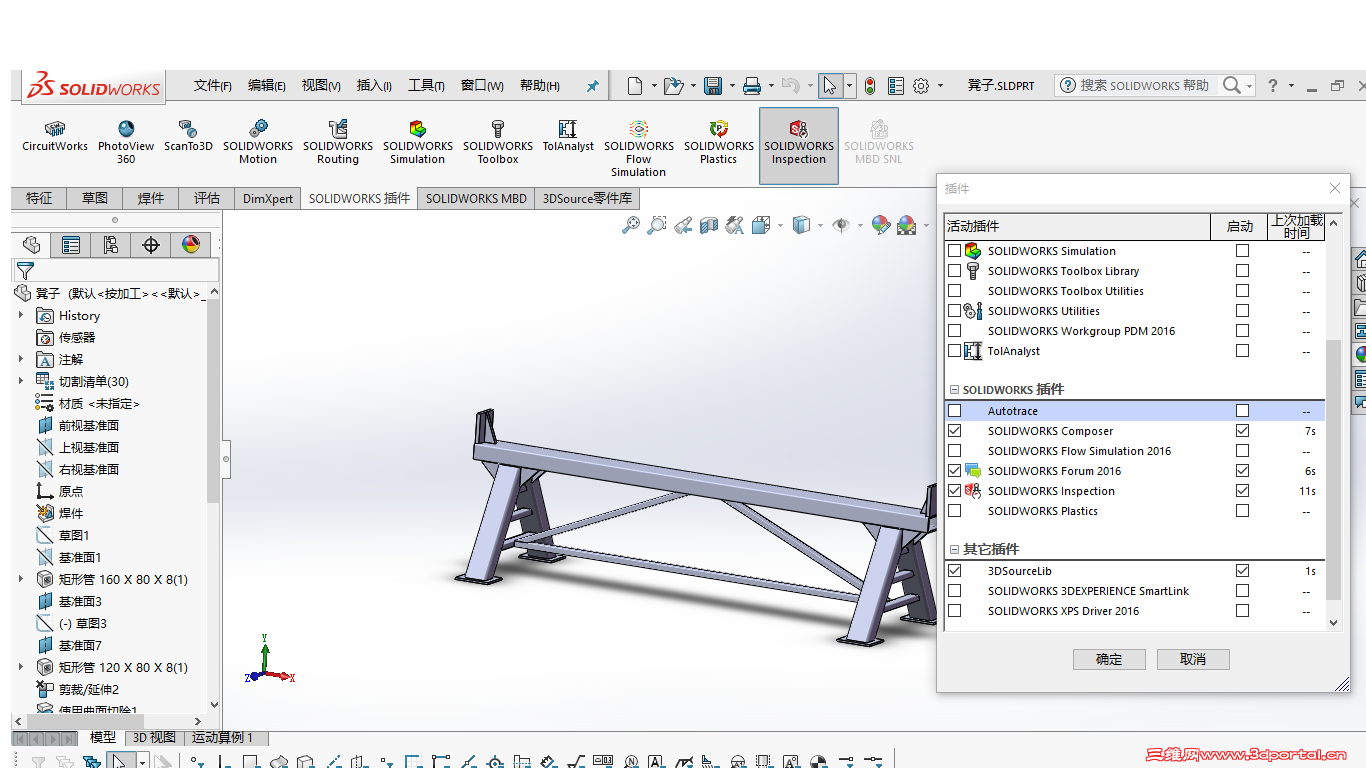1366x768 pixels.
Task: Uncheck SOLIDWORKS Forum 2016 startup checkbox
Action: tap(1242, 471)
